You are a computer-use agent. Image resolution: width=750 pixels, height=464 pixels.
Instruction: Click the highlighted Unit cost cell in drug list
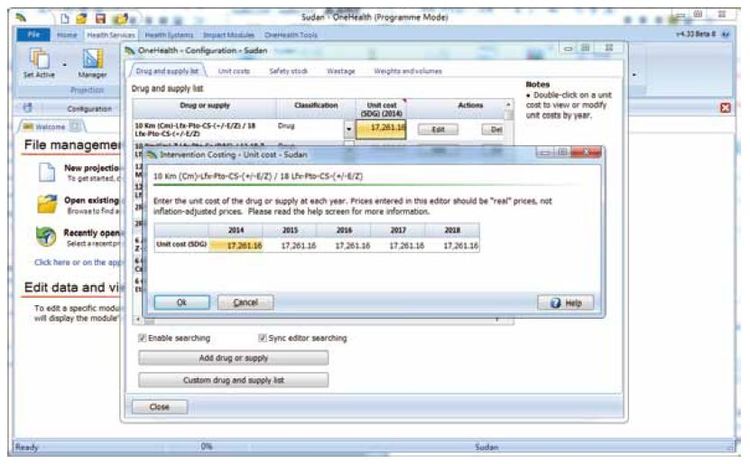pos(381,129)
